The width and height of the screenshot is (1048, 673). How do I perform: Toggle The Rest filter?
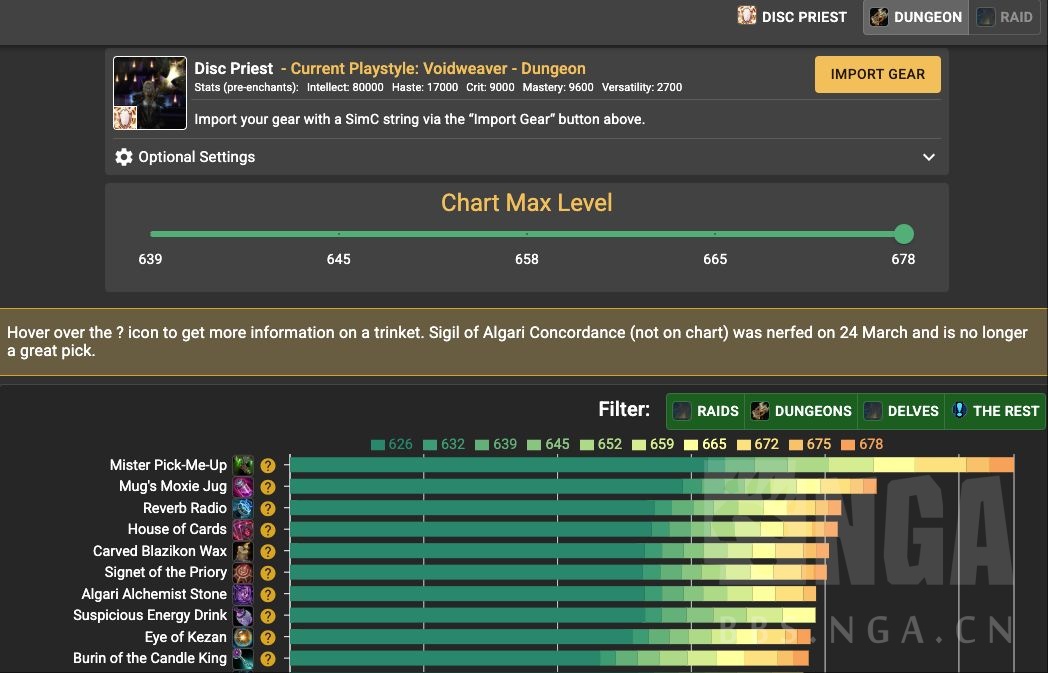pyautogui.click(x=994, y=411)
